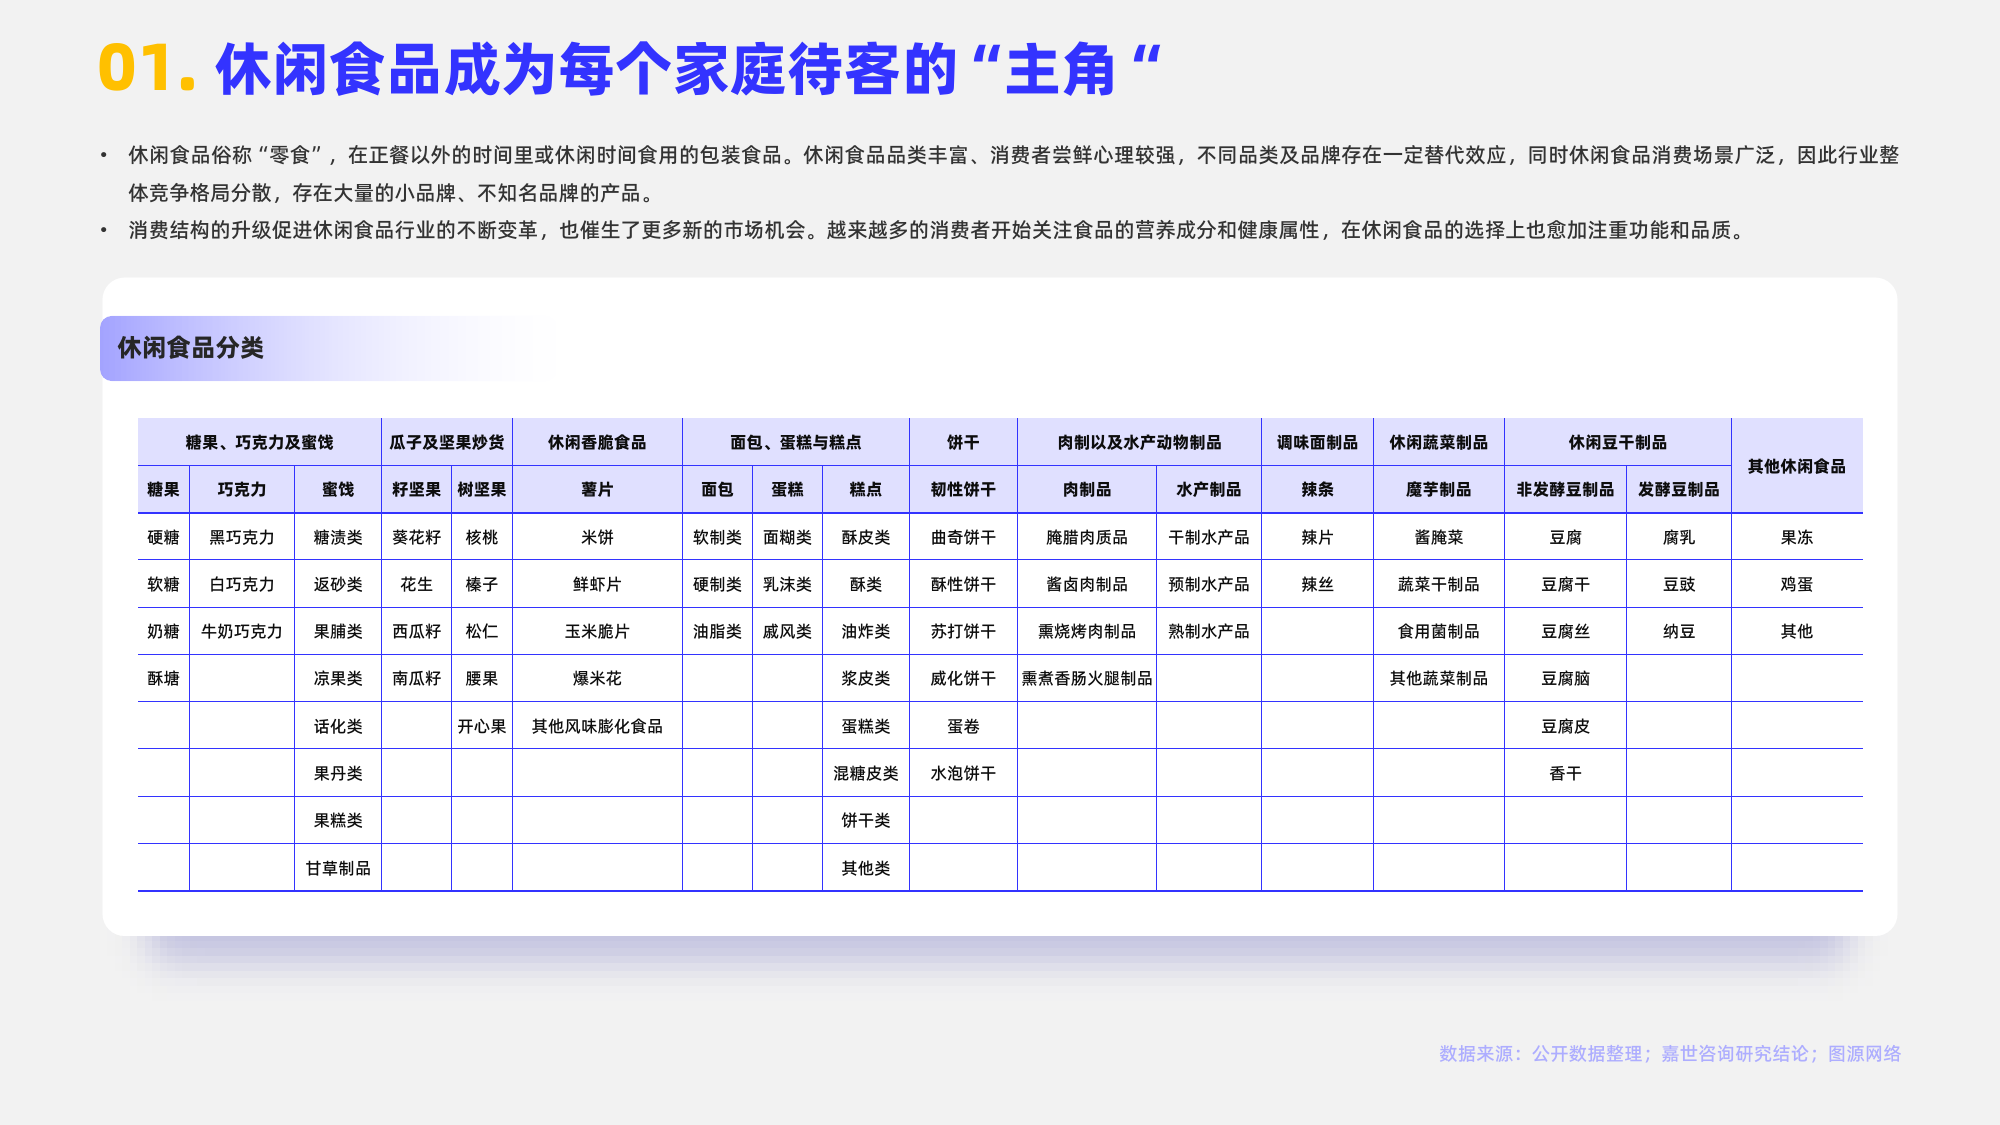Select the "糖果、巧克力及蜜饯" header cell
The height and width of the screenshot is (1125, 2000).
click(259, 442)
